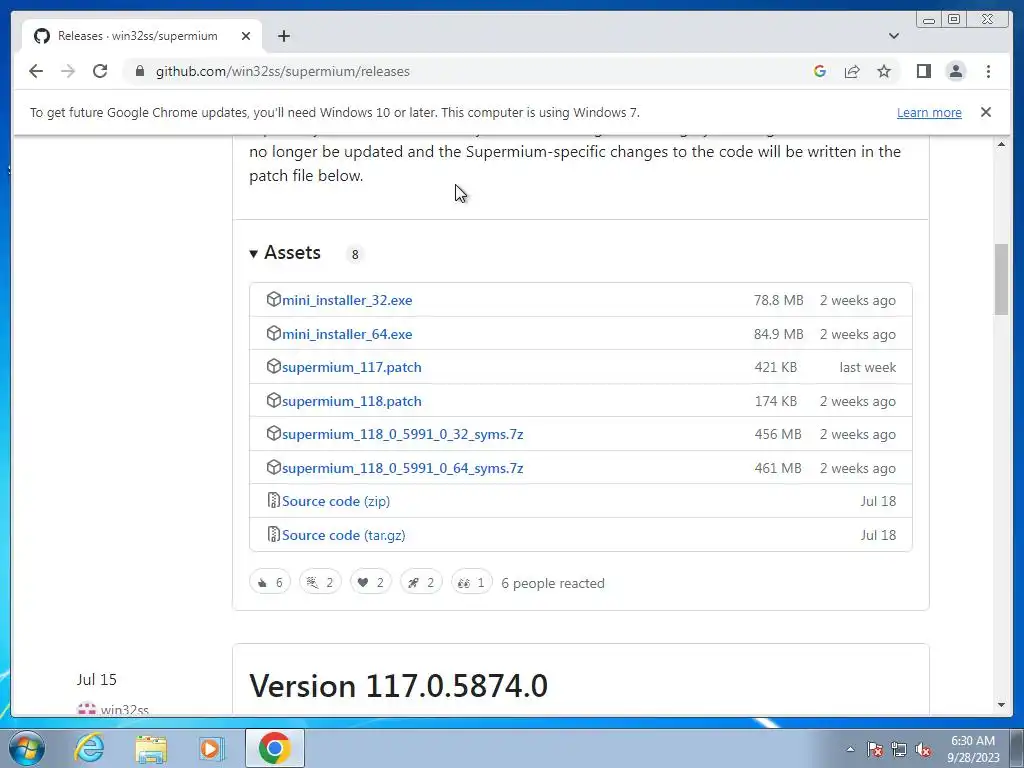Click the 78.8 MB file size
Screen dimensions: 1024x768
(x=778, y=300)
